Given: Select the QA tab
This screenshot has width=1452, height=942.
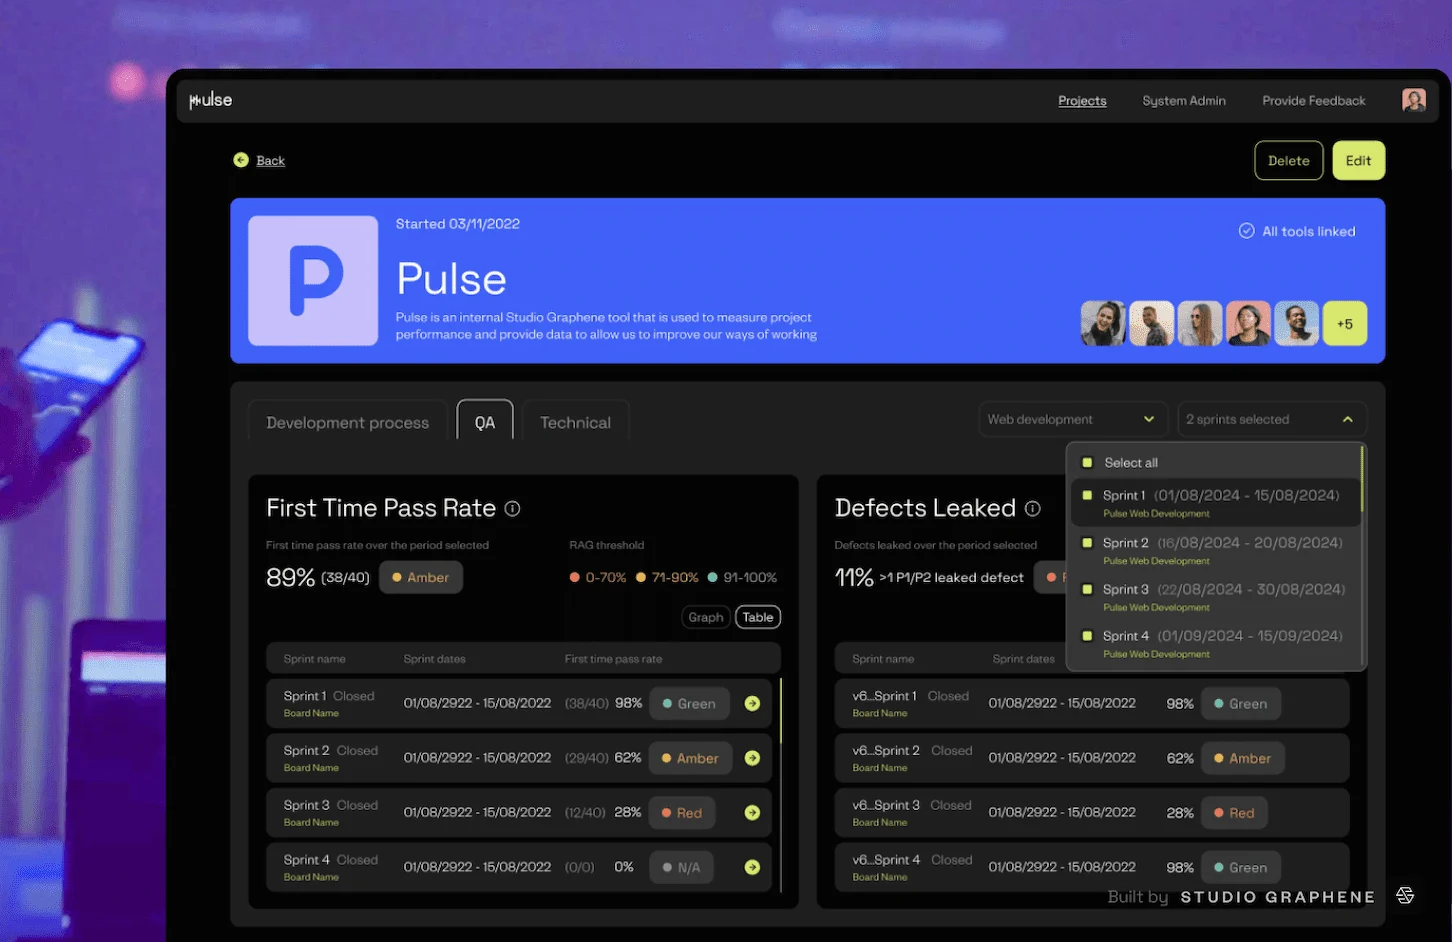Looking at the screenshot, I should [485, 421].
